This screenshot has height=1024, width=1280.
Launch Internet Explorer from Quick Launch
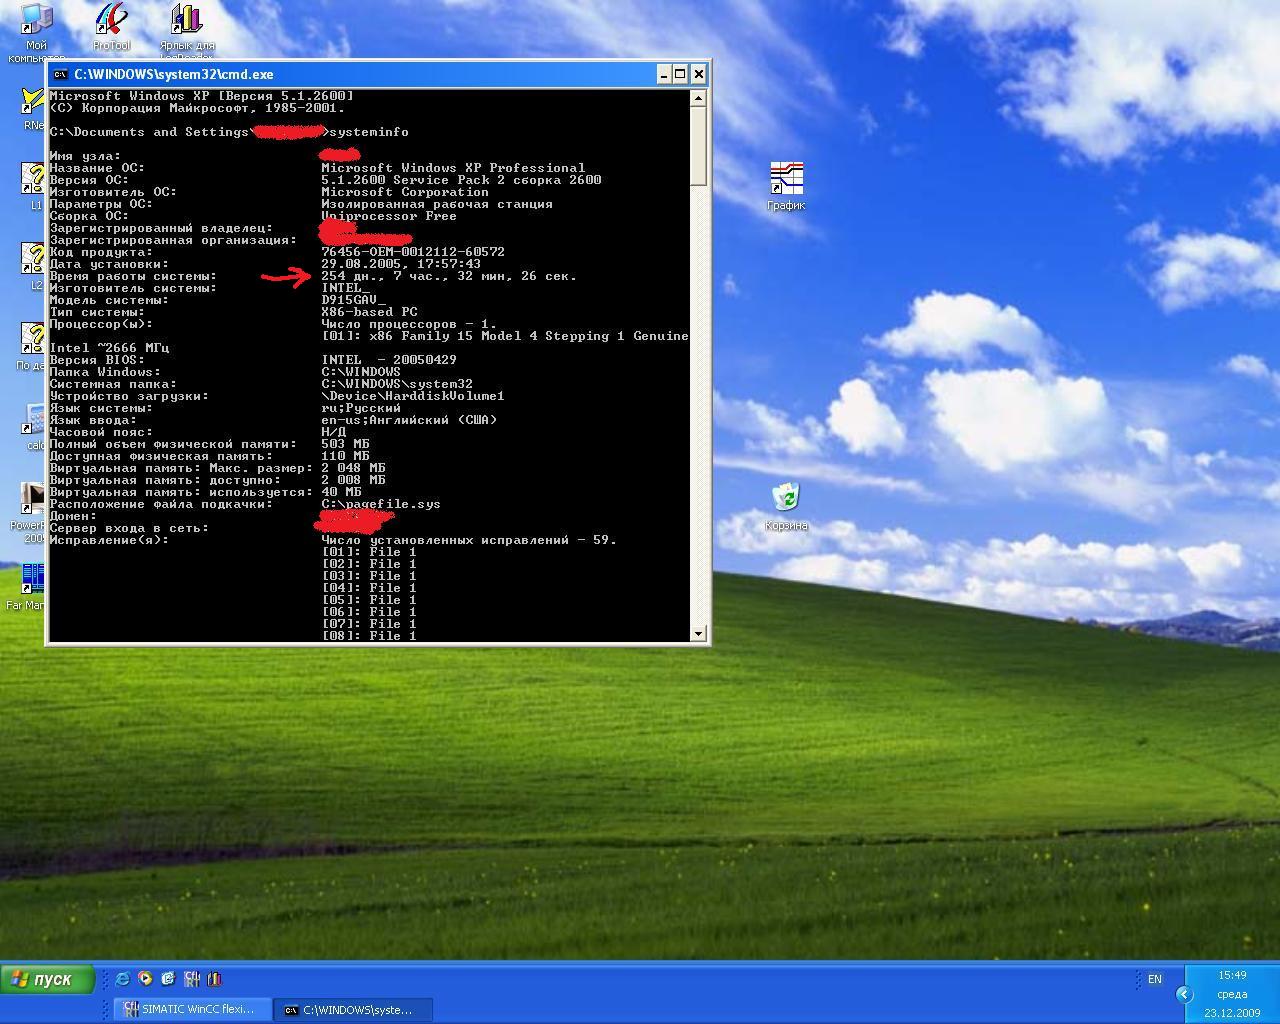tap(122, 979)
